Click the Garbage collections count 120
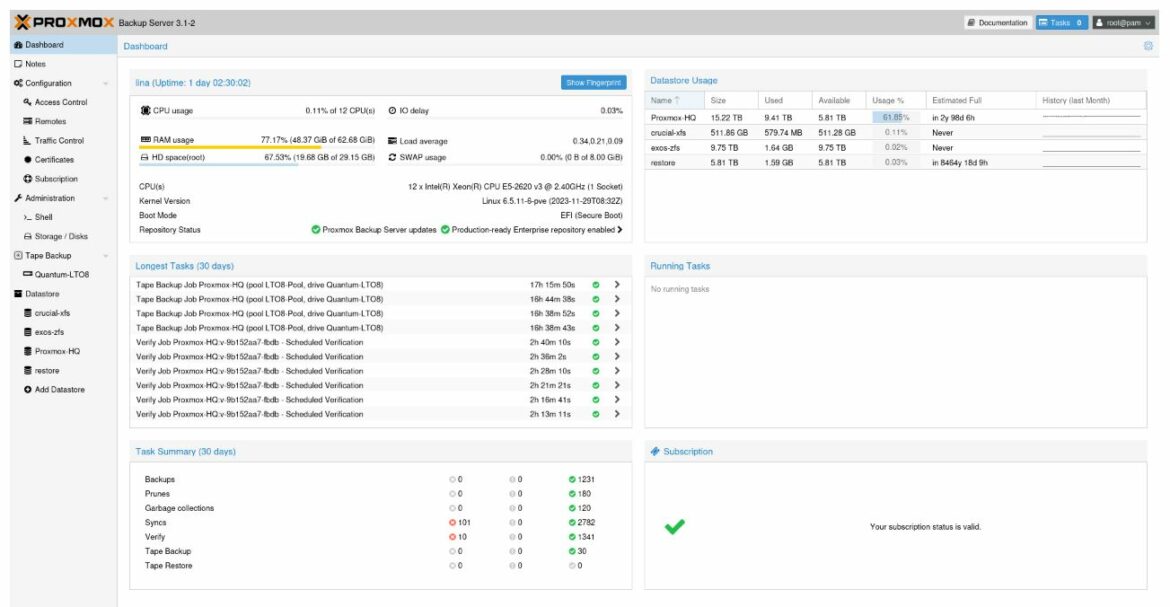This screenshot has width=1170, height=607. [x=584, y=508]
